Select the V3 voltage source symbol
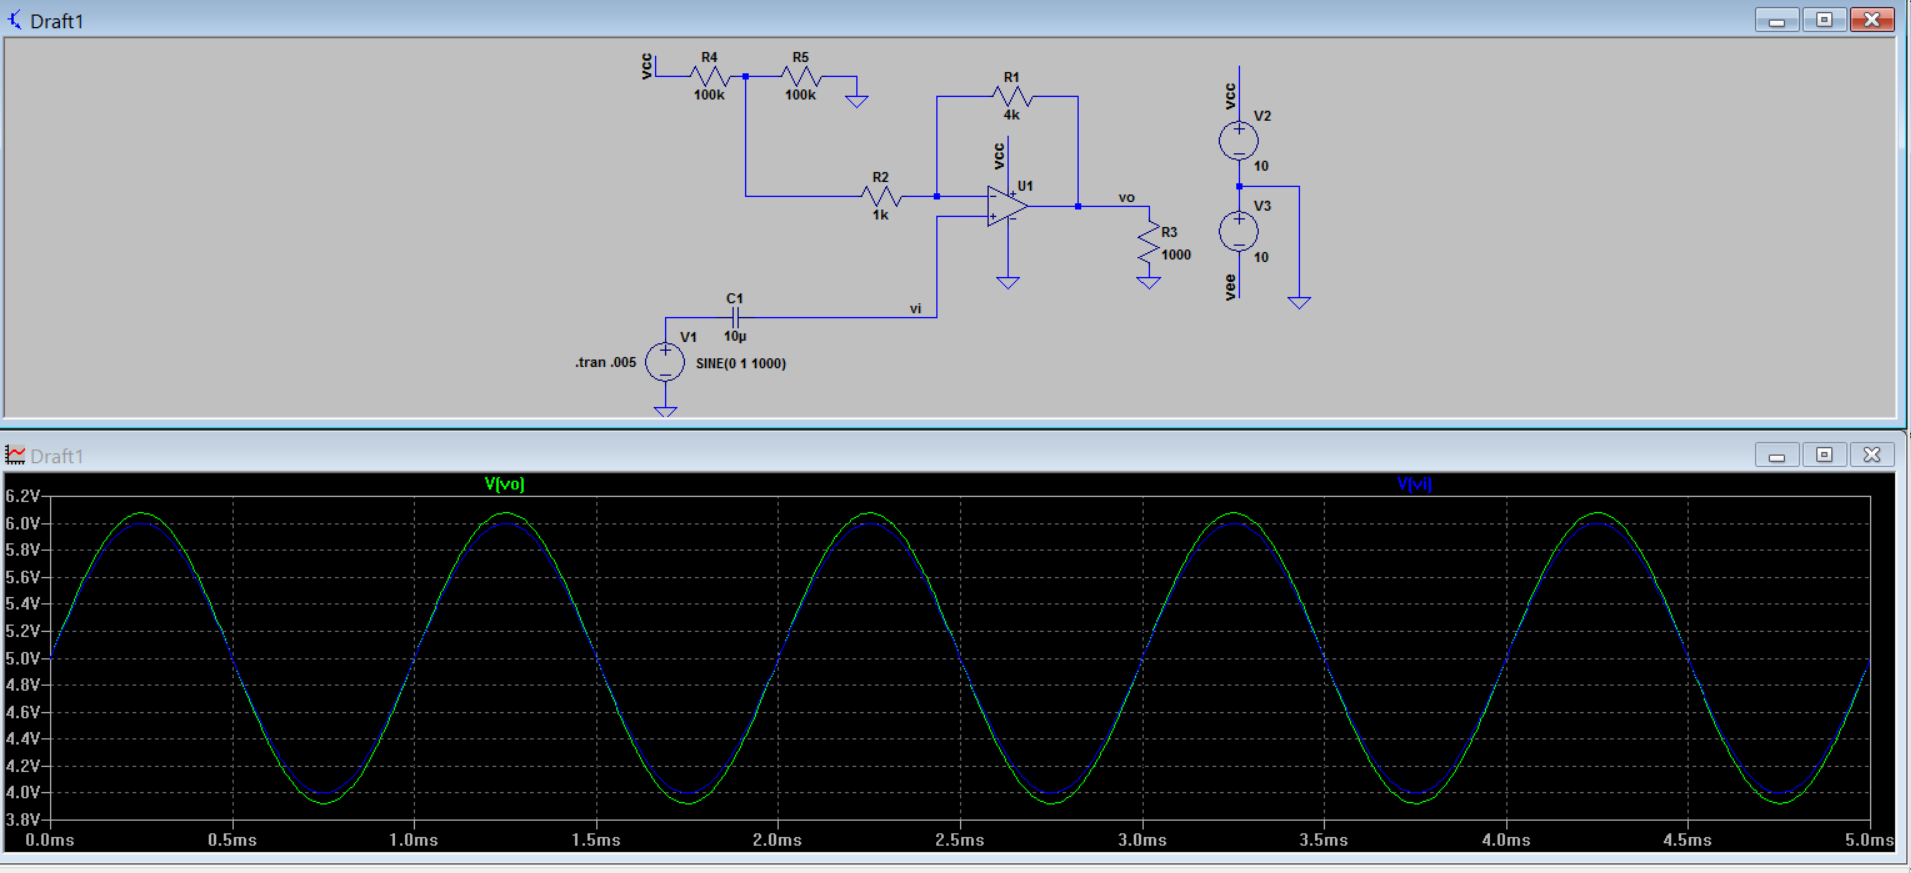Image resolution: width=1911 pixels, height=873 pixels. [x=1239, y=232]
